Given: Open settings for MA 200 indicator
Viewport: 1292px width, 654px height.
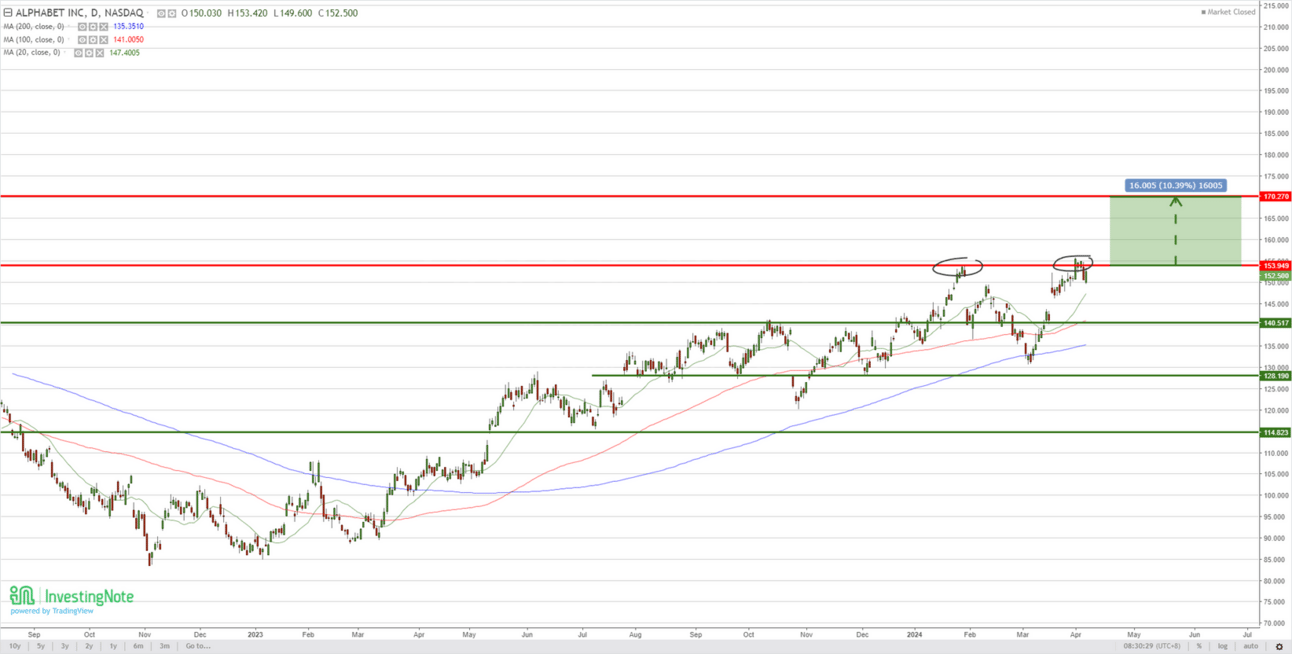Looking at the screenshot, I should (93, 27).
